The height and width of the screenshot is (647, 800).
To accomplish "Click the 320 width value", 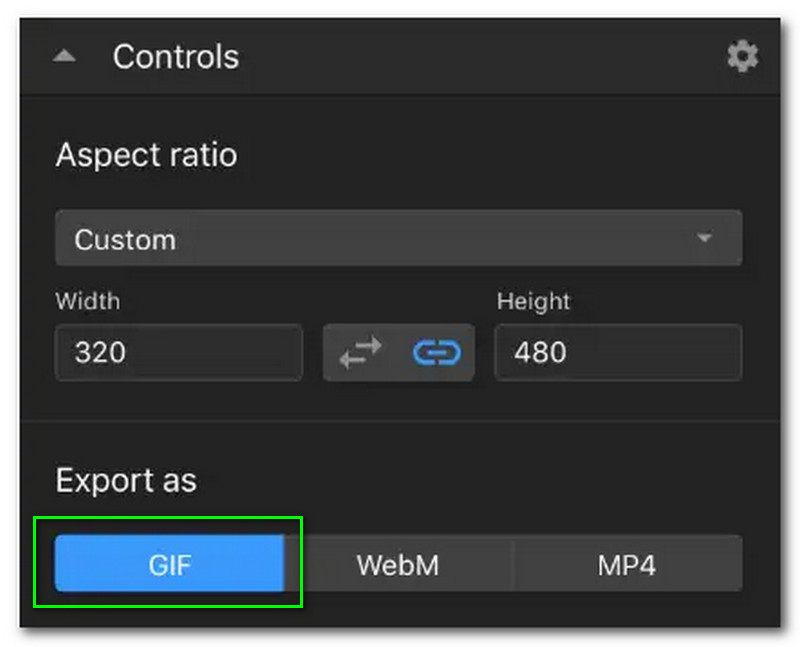I will click(100, 352).
